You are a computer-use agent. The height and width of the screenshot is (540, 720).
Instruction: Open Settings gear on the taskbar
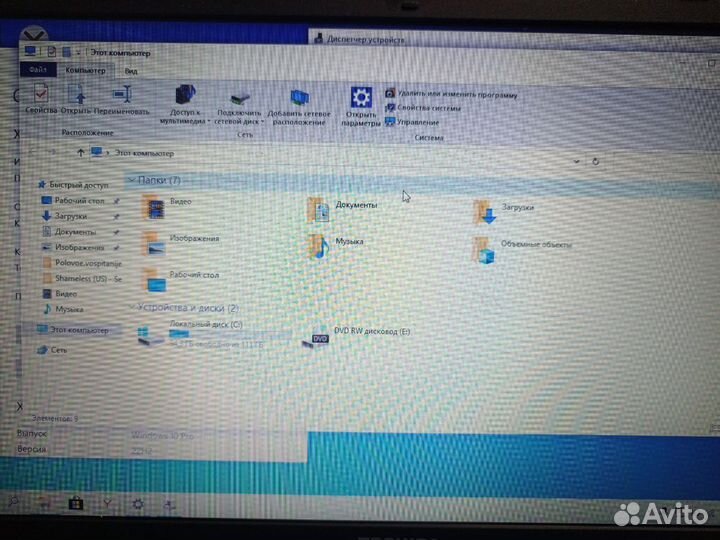point(138,504)
